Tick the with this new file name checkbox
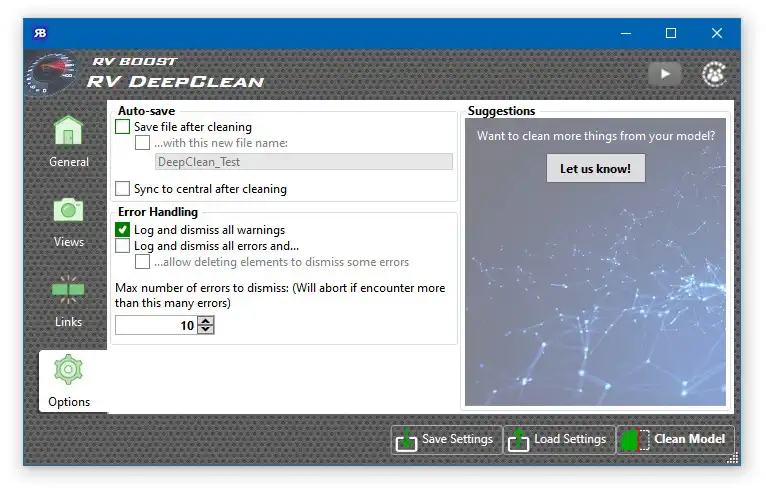The image size is (766, 494). coord(143,143)
